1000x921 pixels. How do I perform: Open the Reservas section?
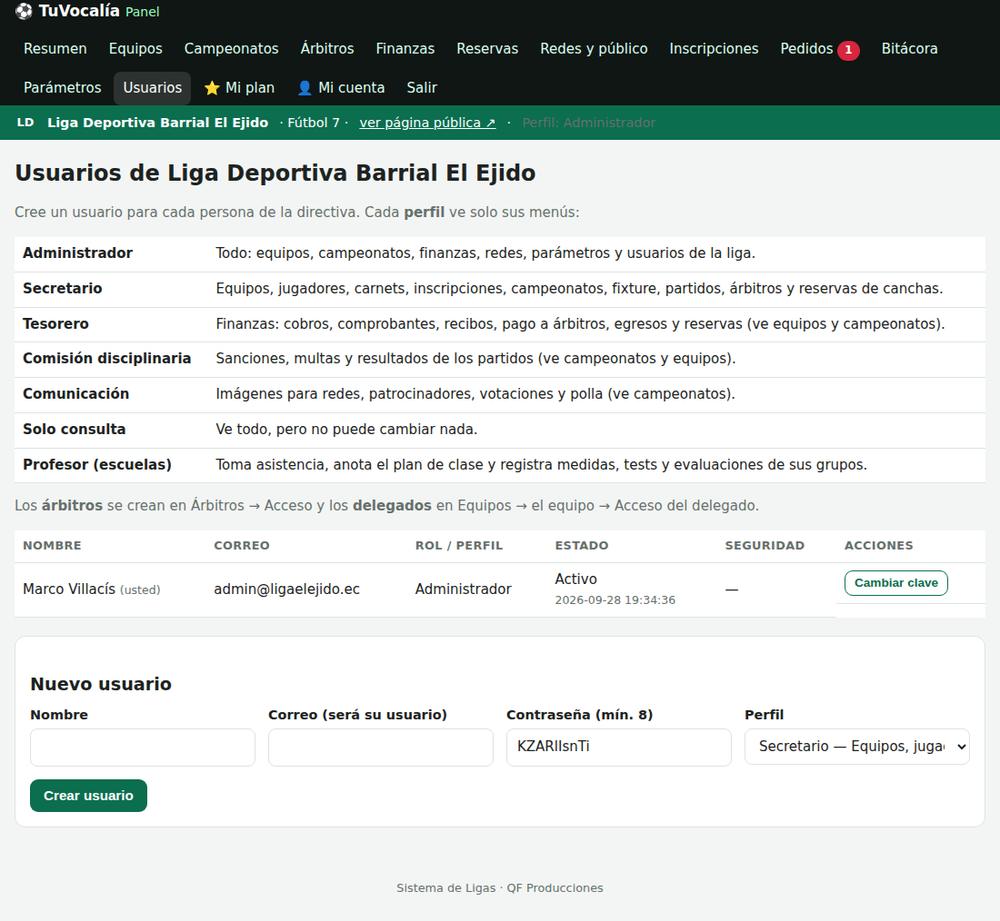click(x=487, y=48)
